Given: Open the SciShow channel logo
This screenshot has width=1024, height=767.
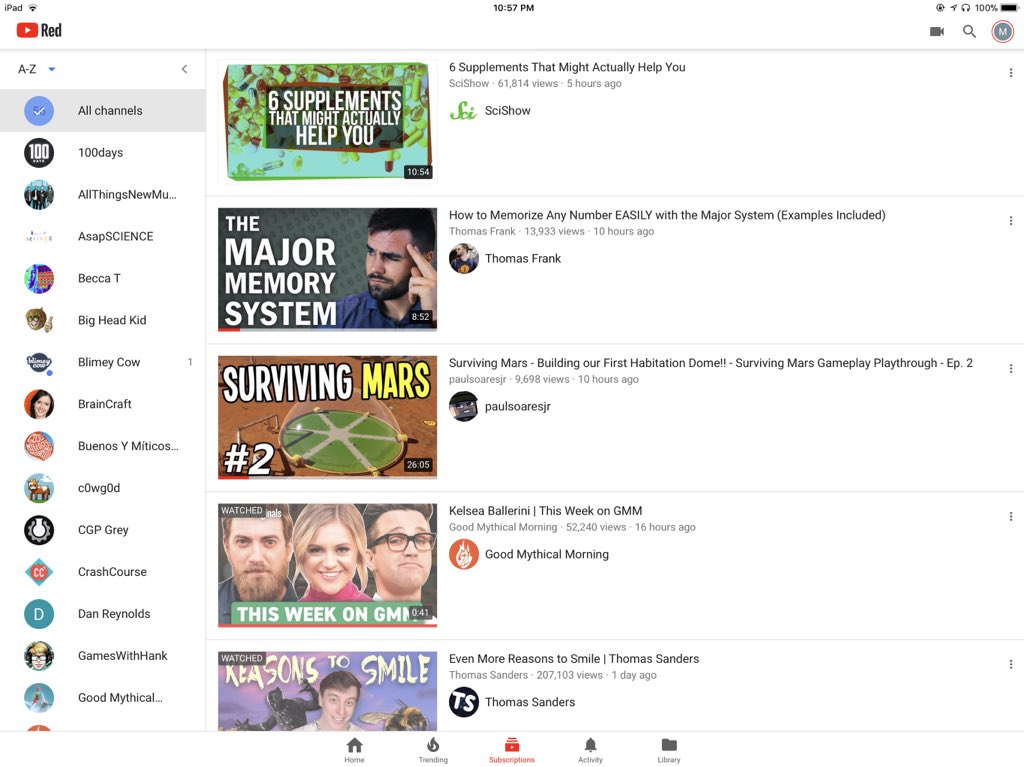Looking at the screenshot, I should tap(464, 111).
